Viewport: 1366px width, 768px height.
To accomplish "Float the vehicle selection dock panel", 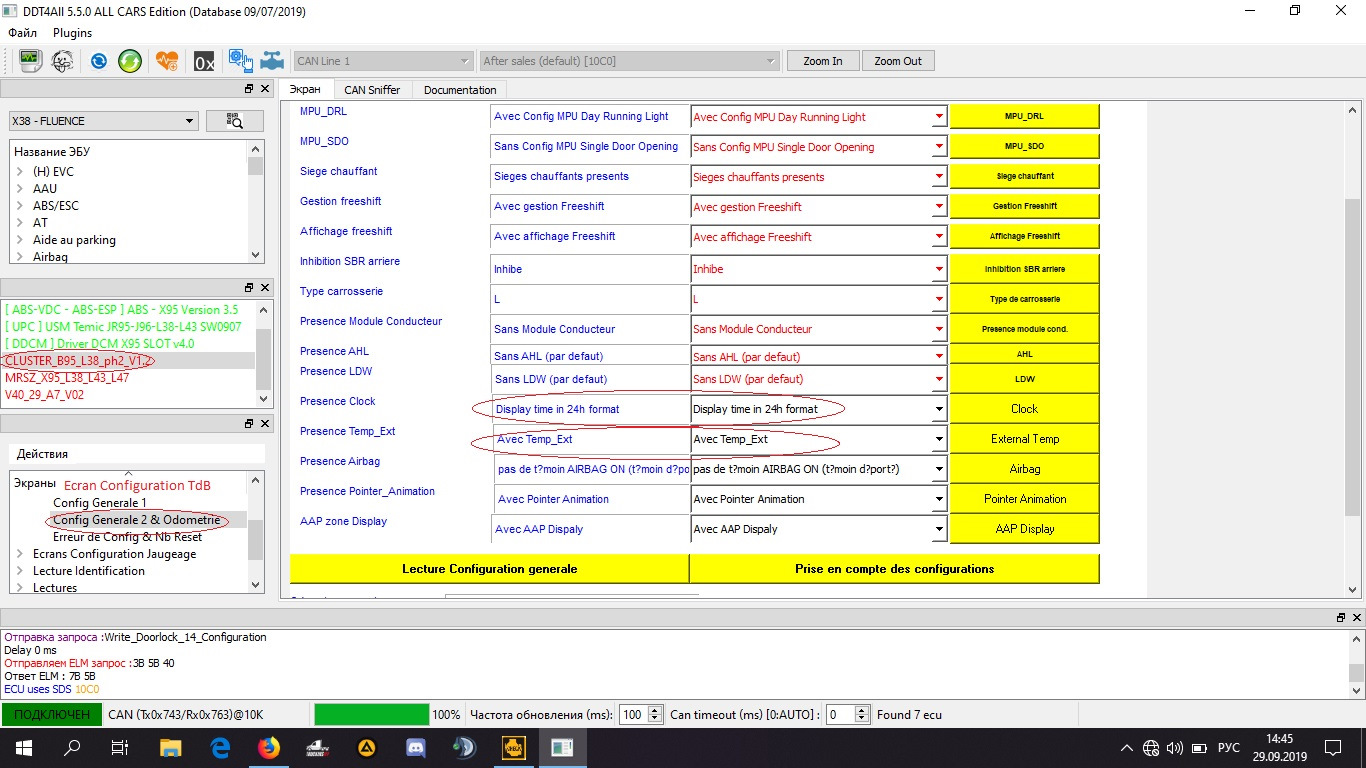I will click(x=250, y=89).
